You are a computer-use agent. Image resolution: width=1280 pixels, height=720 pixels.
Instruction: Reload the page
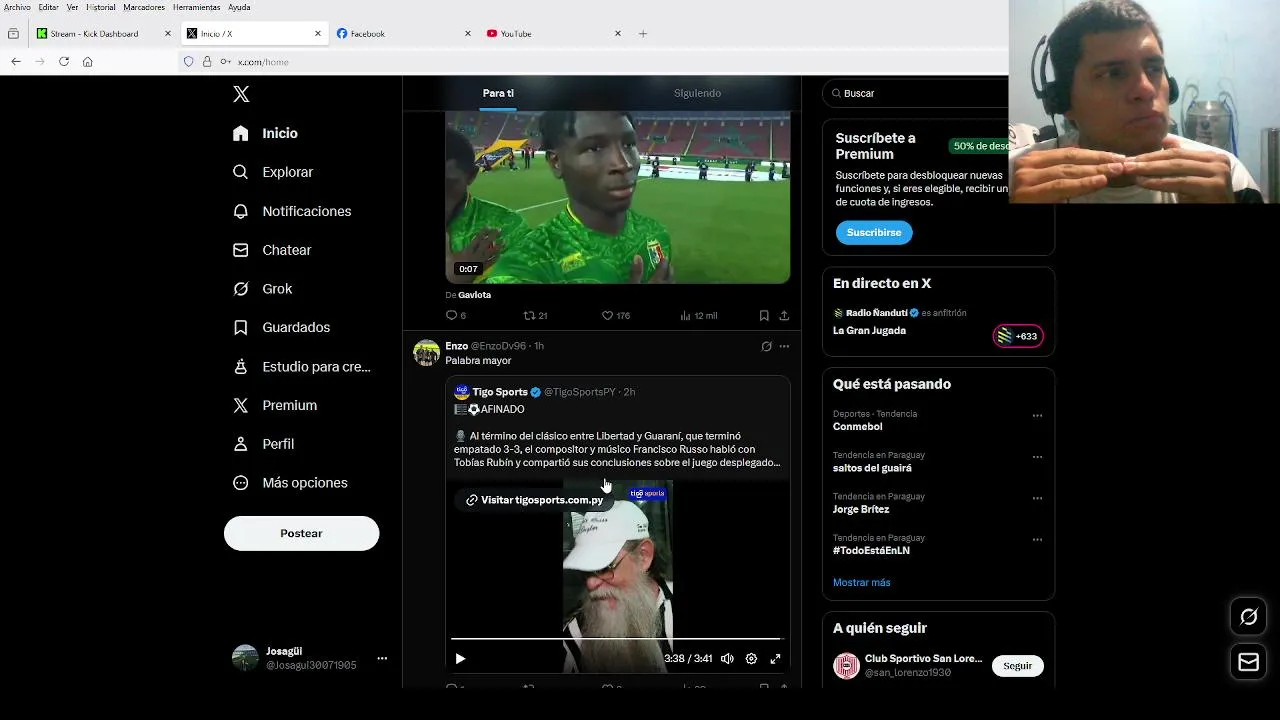click(64, 61)
